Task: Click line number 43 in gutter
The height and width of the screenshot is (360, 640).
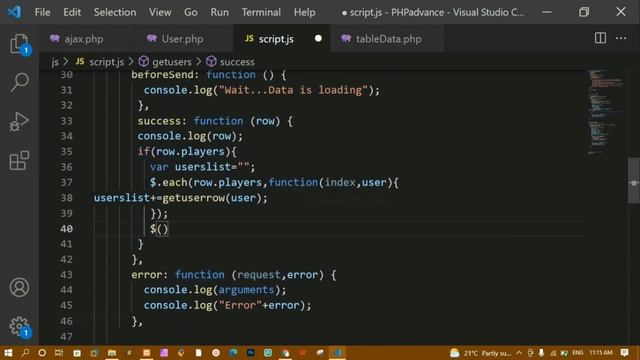Action: [67, 275]
